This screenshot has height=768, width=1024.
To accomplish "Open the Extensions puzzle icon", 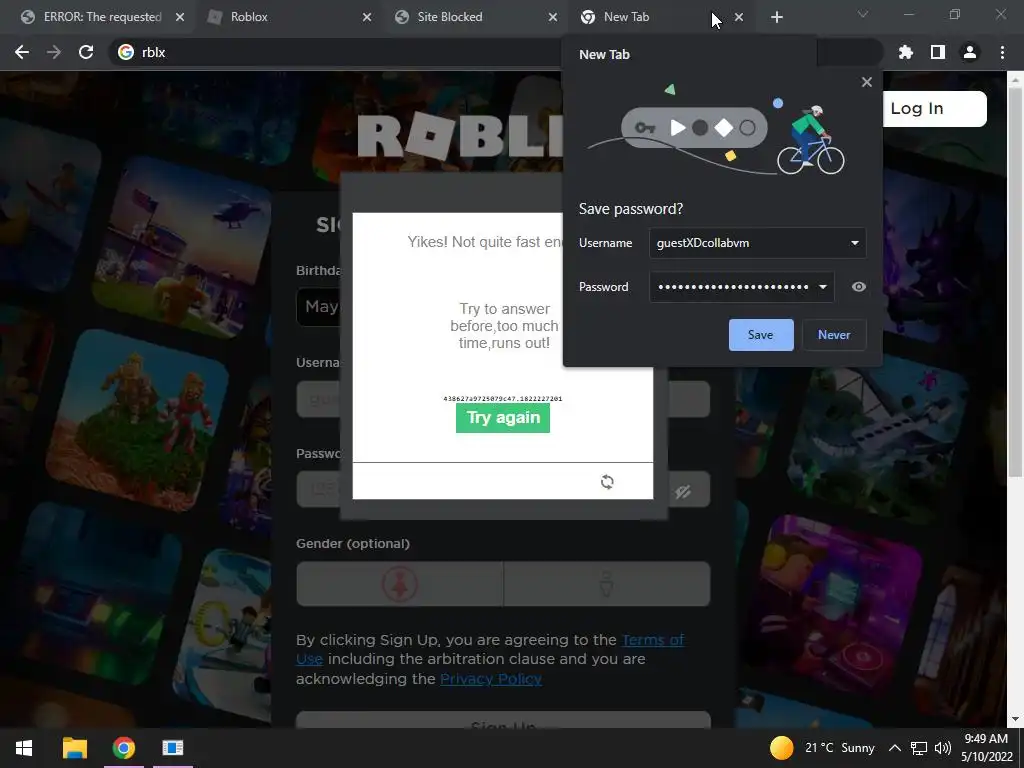I will 905,52.
